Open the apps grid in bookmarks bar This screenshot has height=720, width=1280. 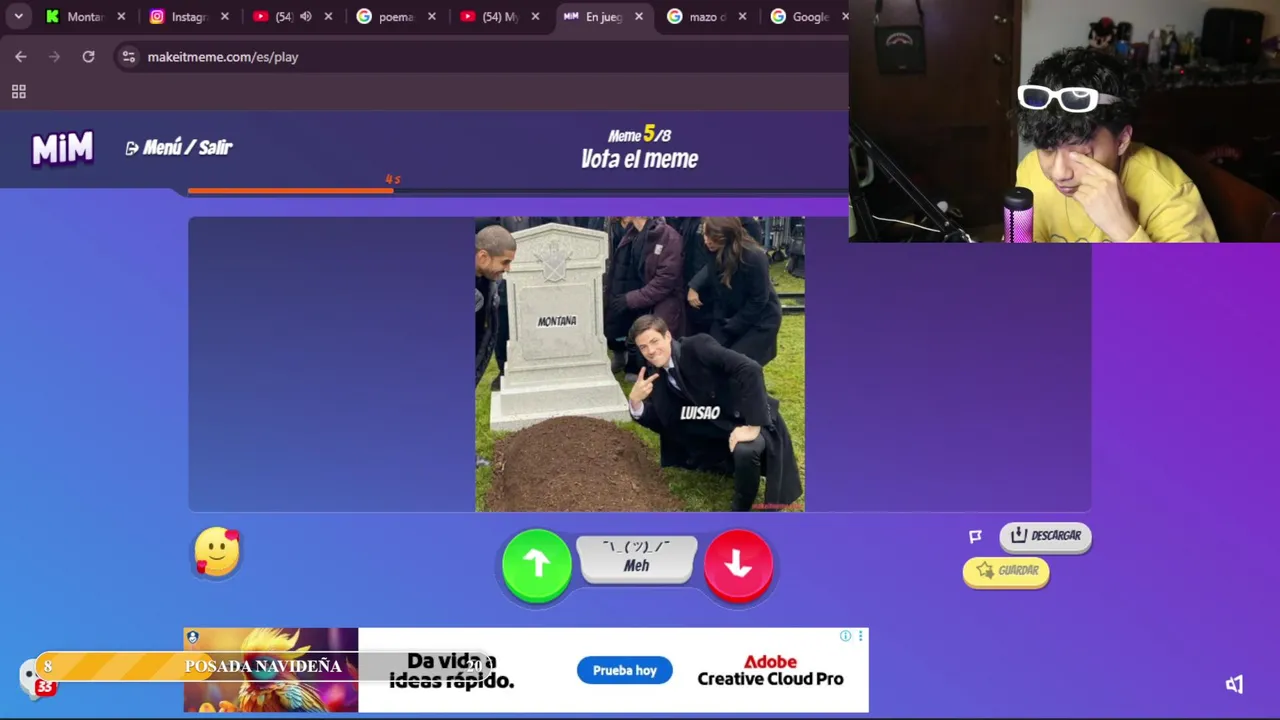pos(18,92)
